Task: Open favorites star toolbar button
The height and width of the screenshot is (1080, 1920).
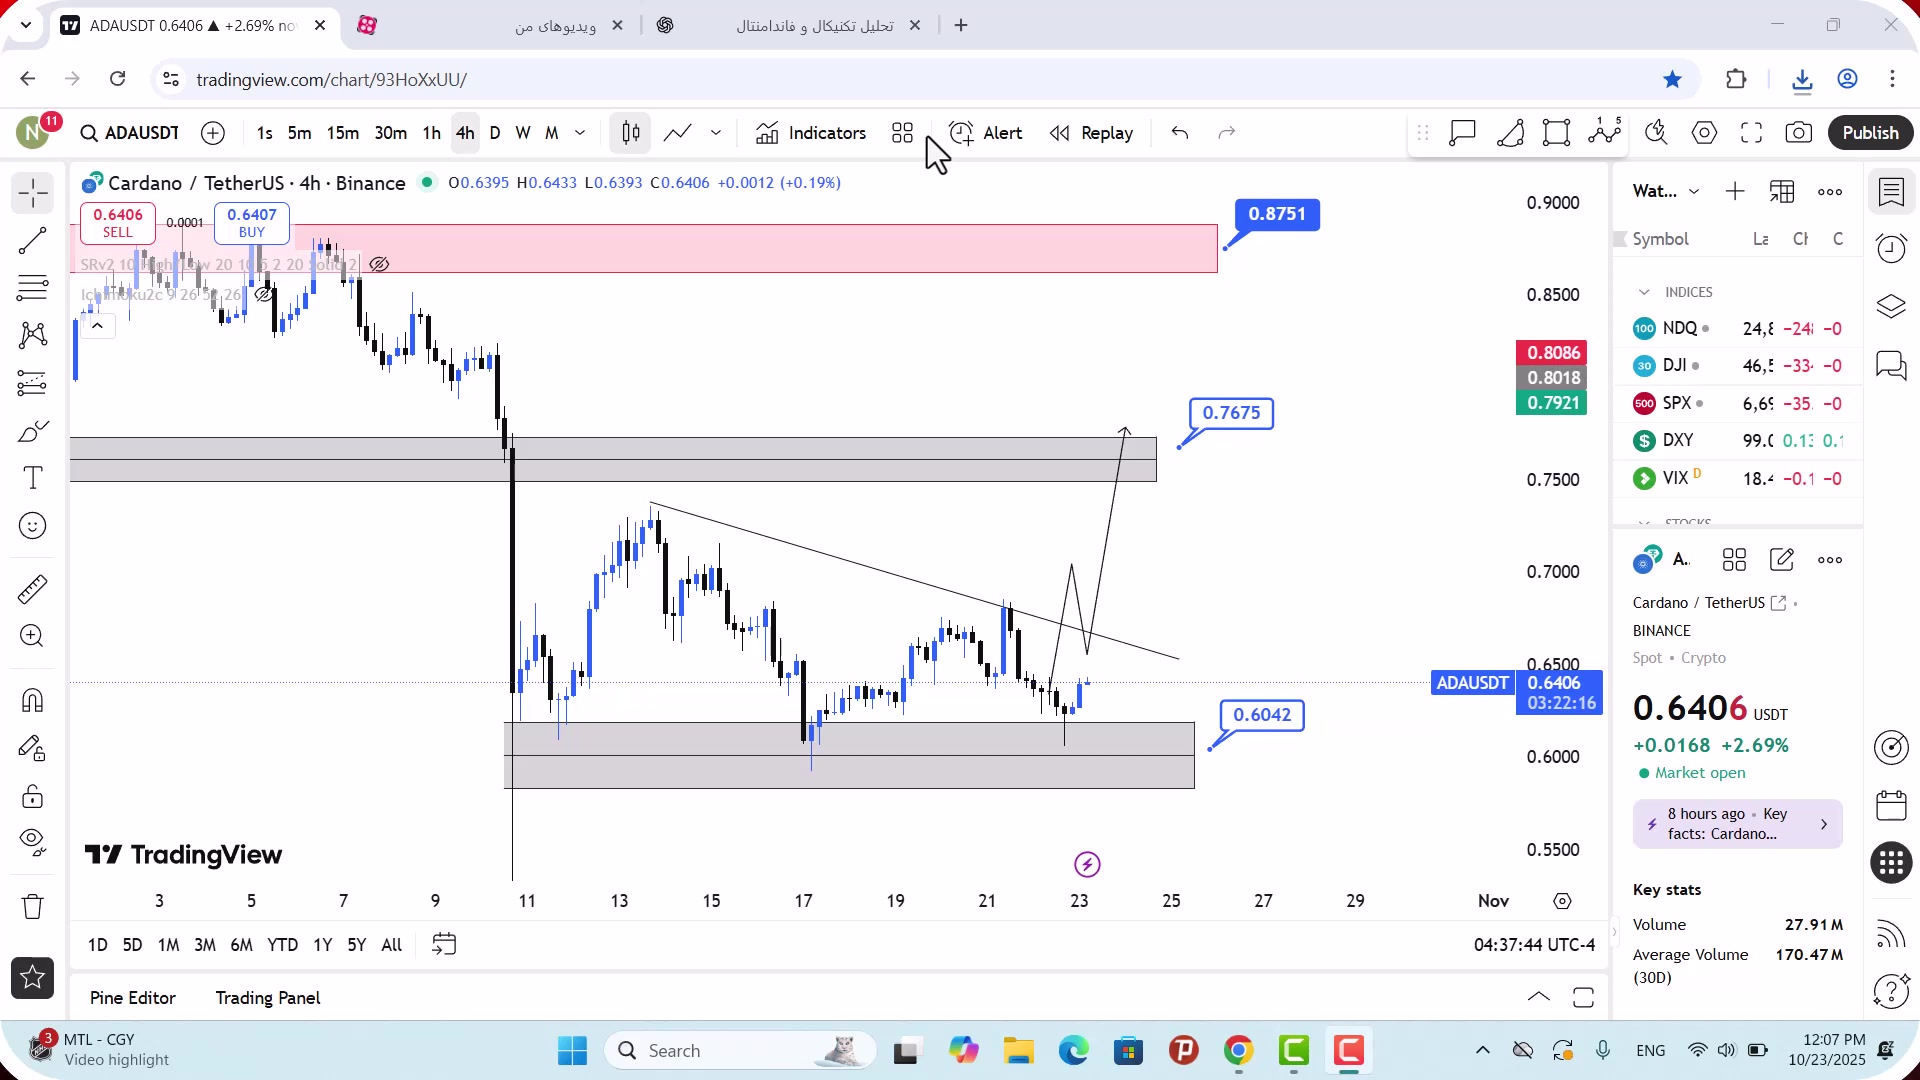Action: [33, 978]
